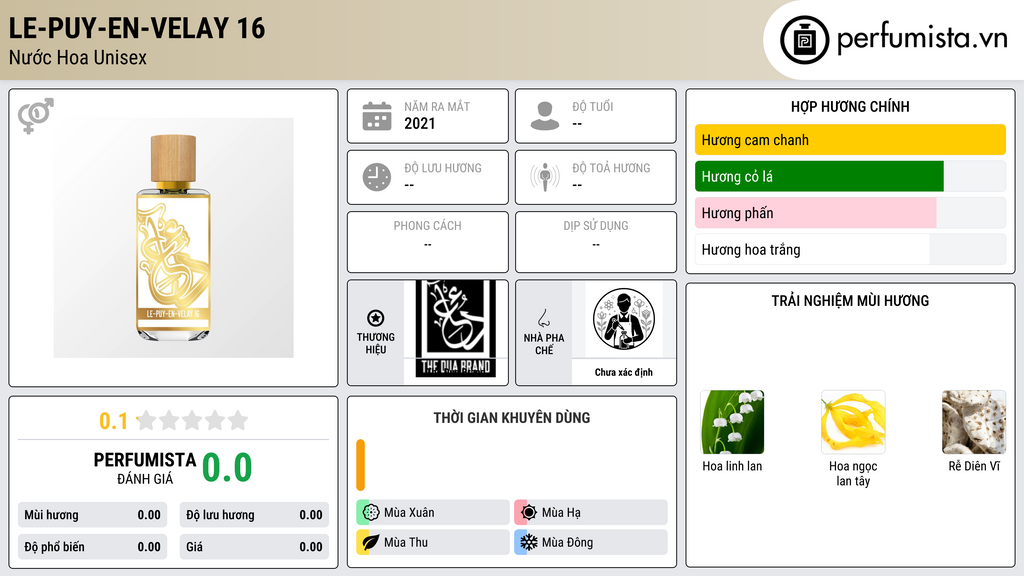Click the PERFUMISTA ĐÁNH GIÁ label
This screenshot has width=1024, height=576.
click(145, 468)
